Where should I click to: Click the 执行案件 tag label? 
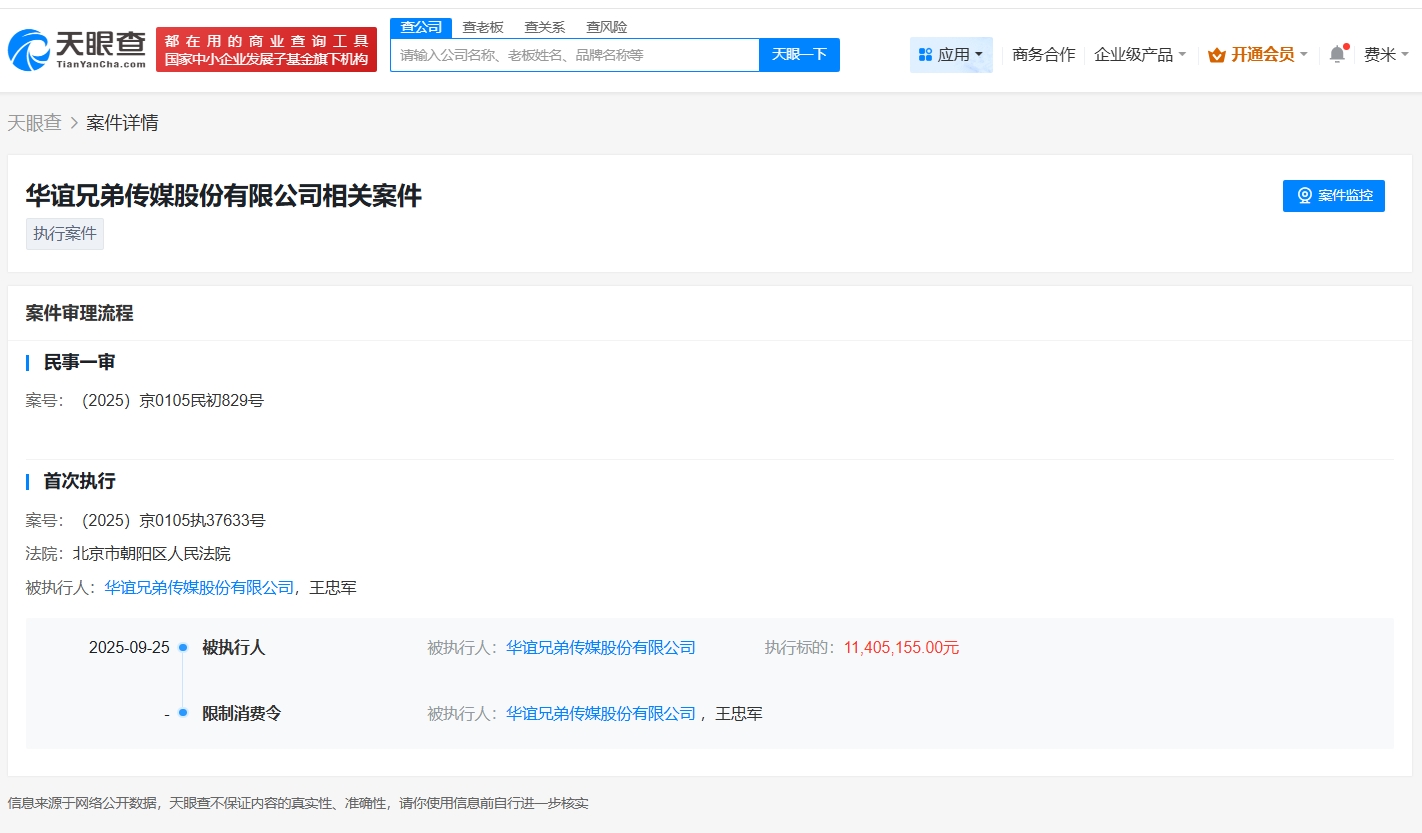pos(65,234)
